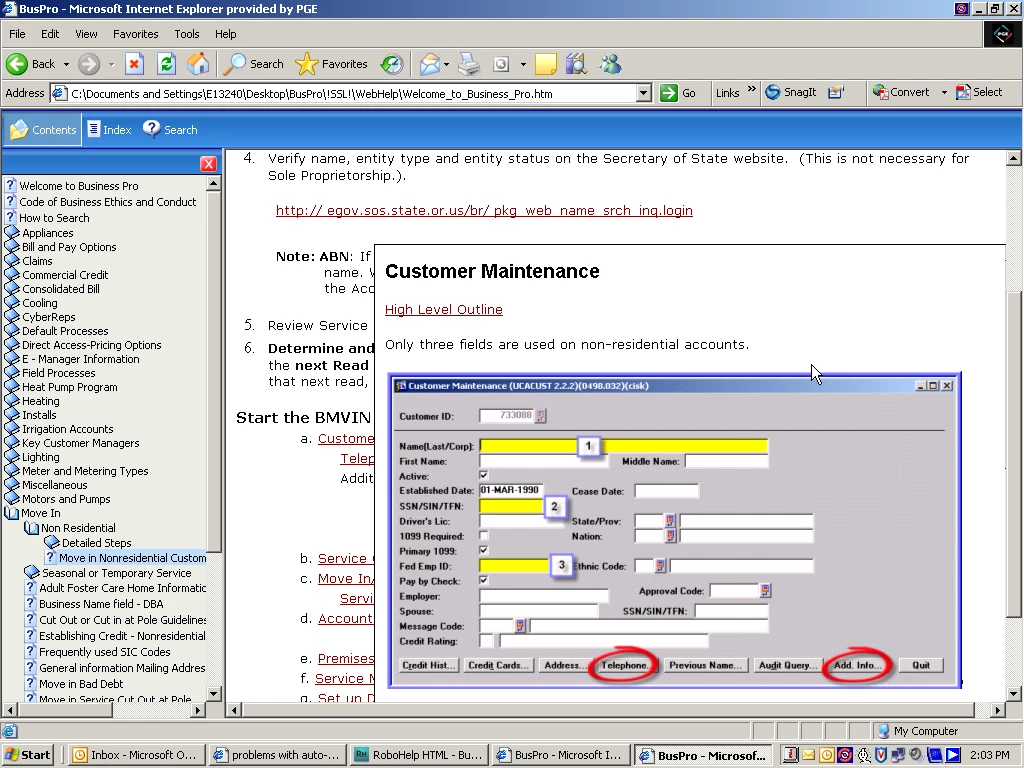
Task: Switch to Inbox - Microsoft Outlook taskbar item
Action: pos(136,755)
